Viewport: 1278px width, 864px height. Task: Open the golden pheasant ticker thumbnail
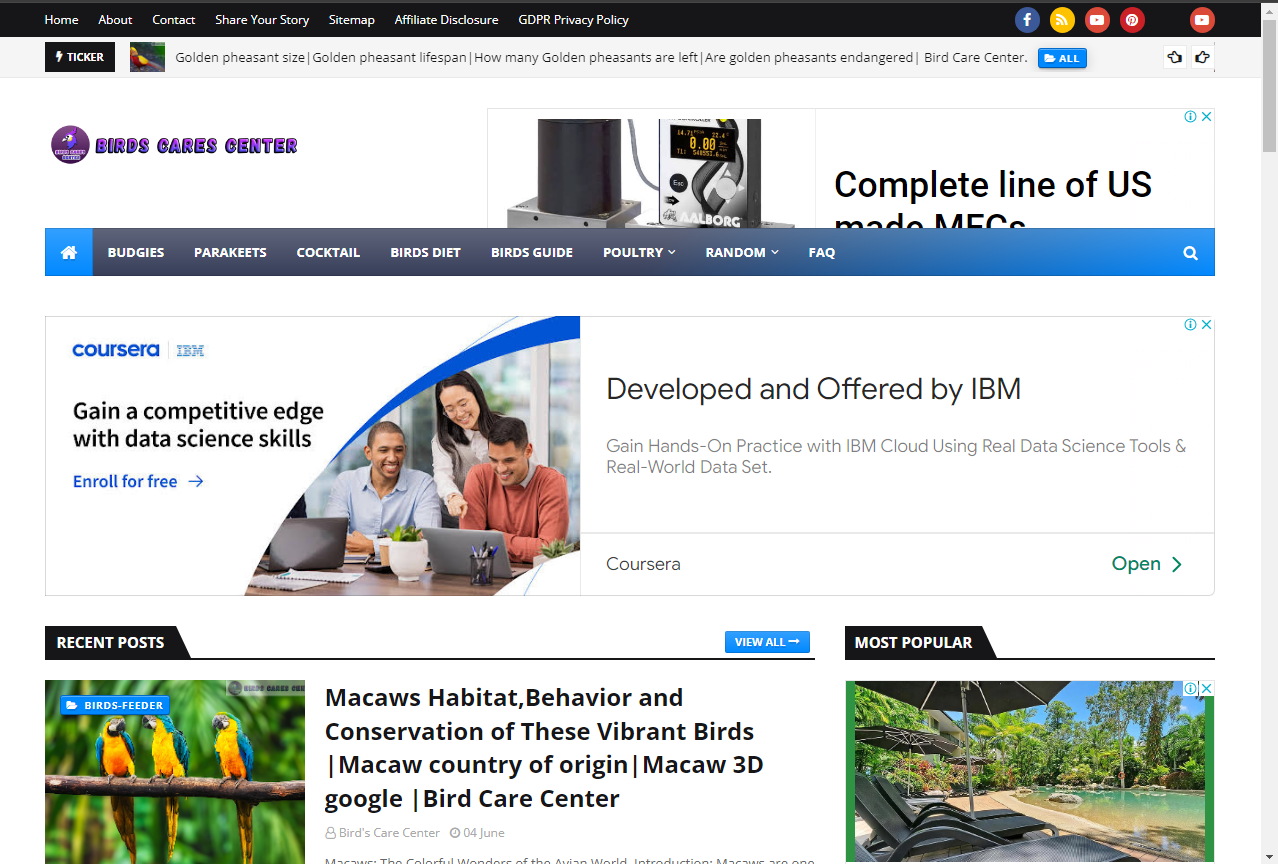pos(147,57)
